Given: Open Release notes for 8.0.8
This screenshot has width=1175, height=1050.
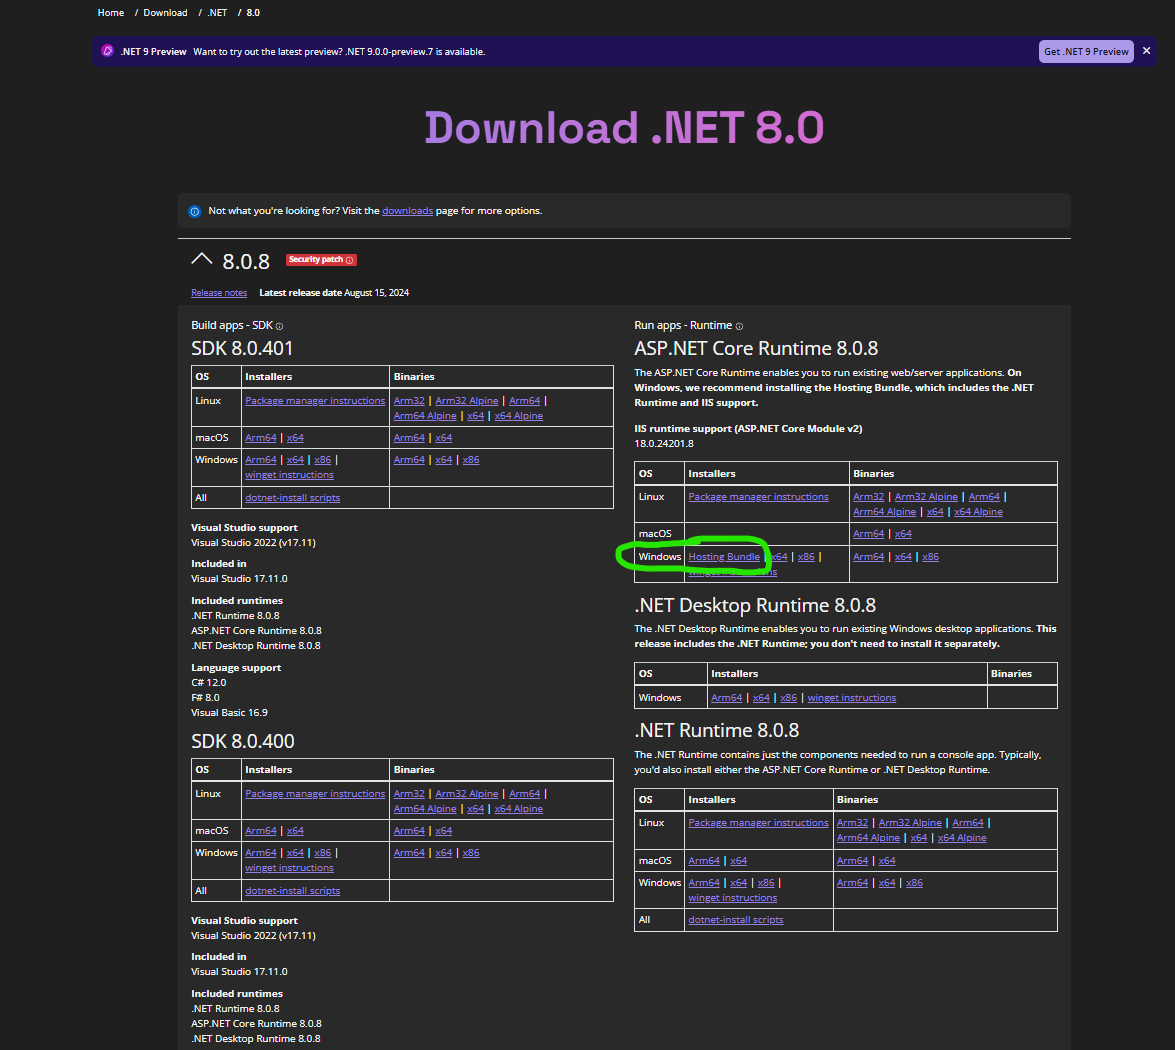Looking at the screenshot, I should click(x=219, y=293).
